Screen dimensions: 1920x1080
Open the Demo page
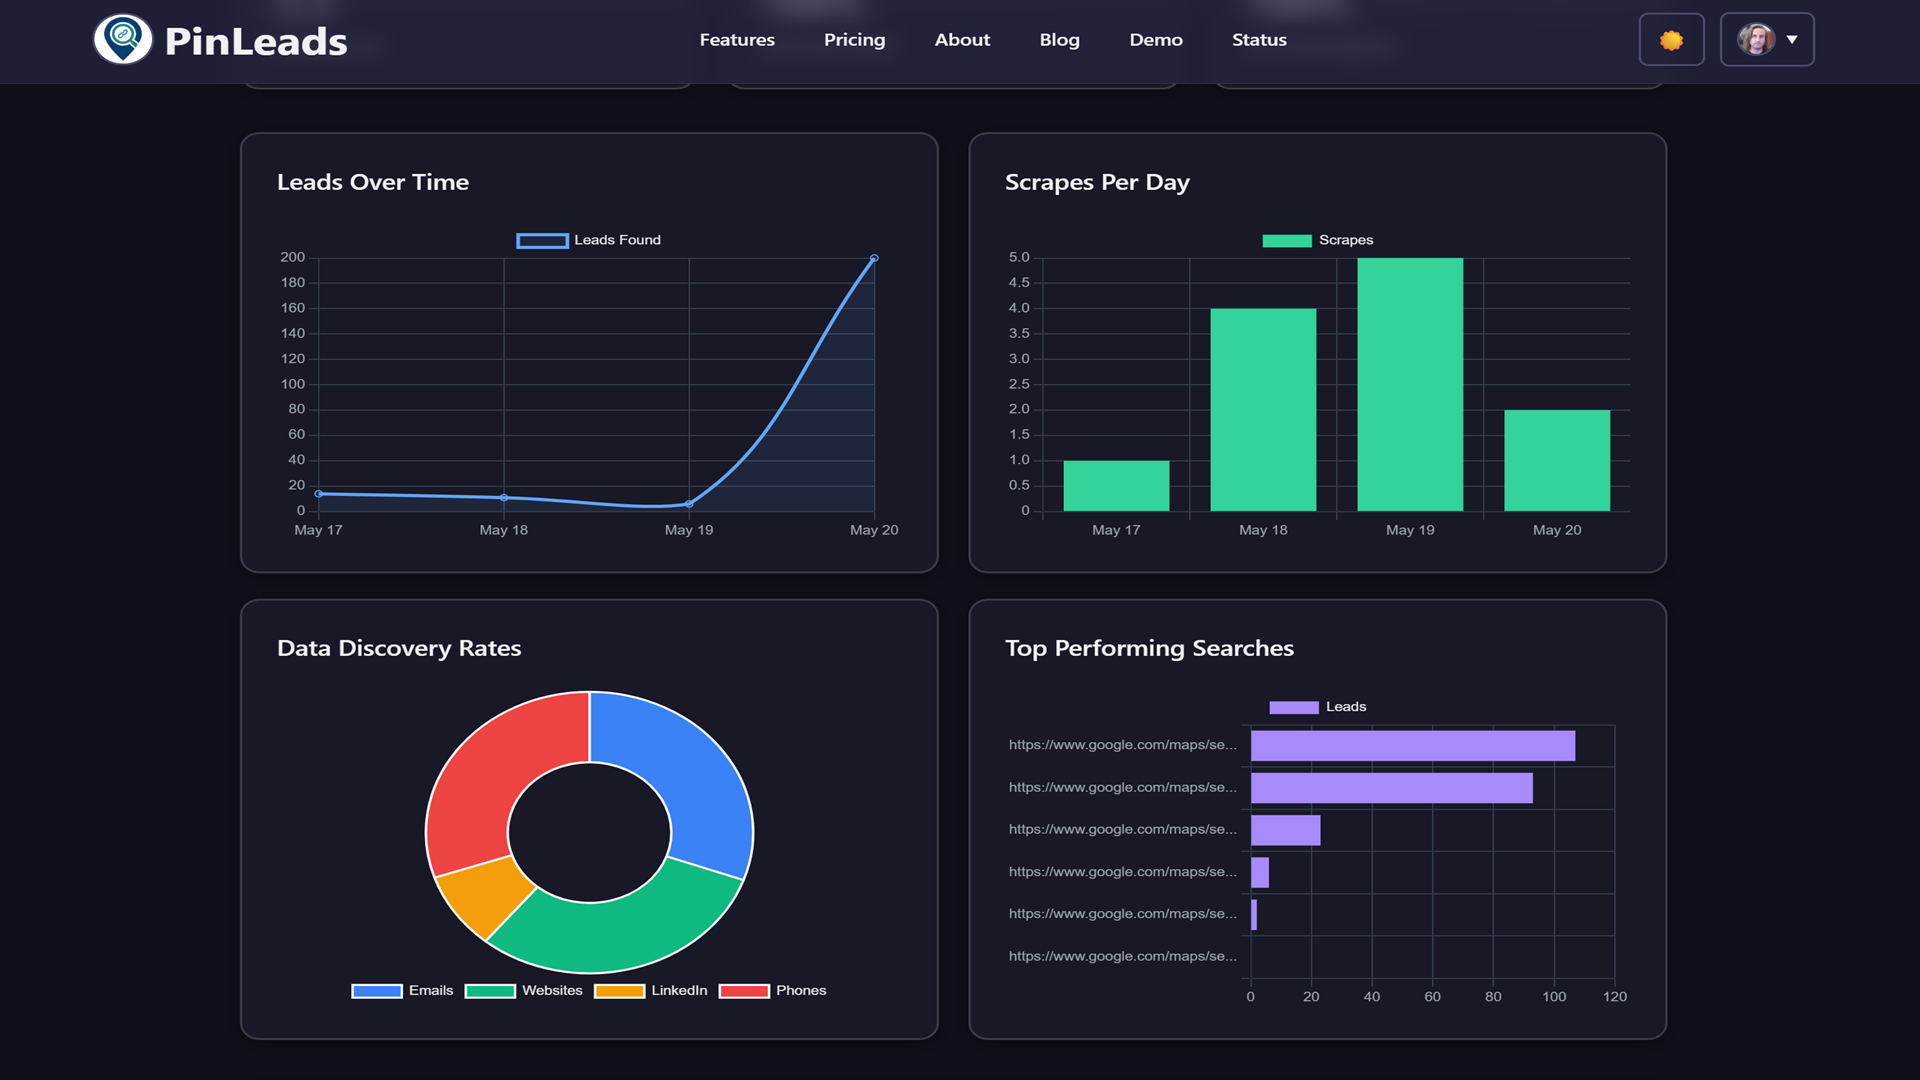click(1156, 40)
